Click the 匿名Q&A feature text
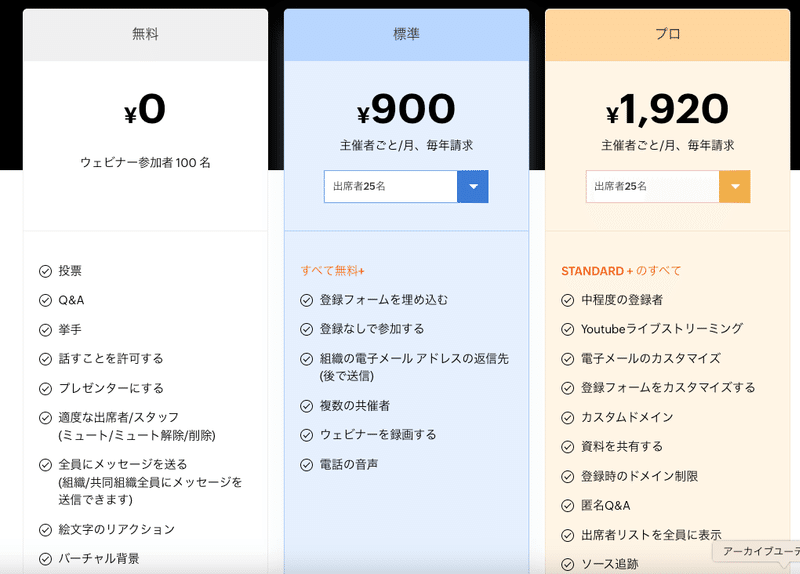 pyautogui.click(x=606, y=506)
